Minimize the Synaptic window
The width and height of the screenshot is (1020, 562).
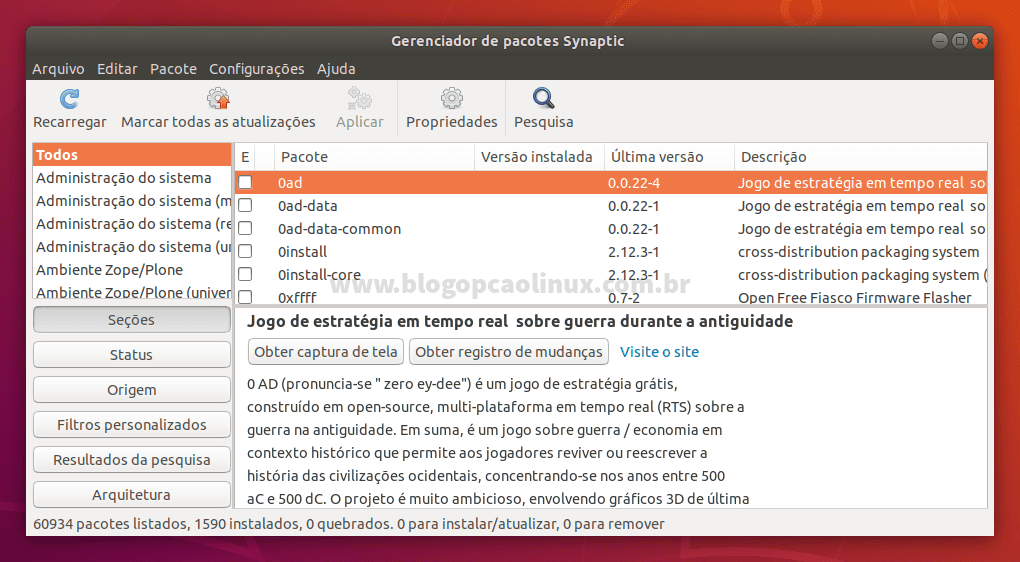[939, 41]
